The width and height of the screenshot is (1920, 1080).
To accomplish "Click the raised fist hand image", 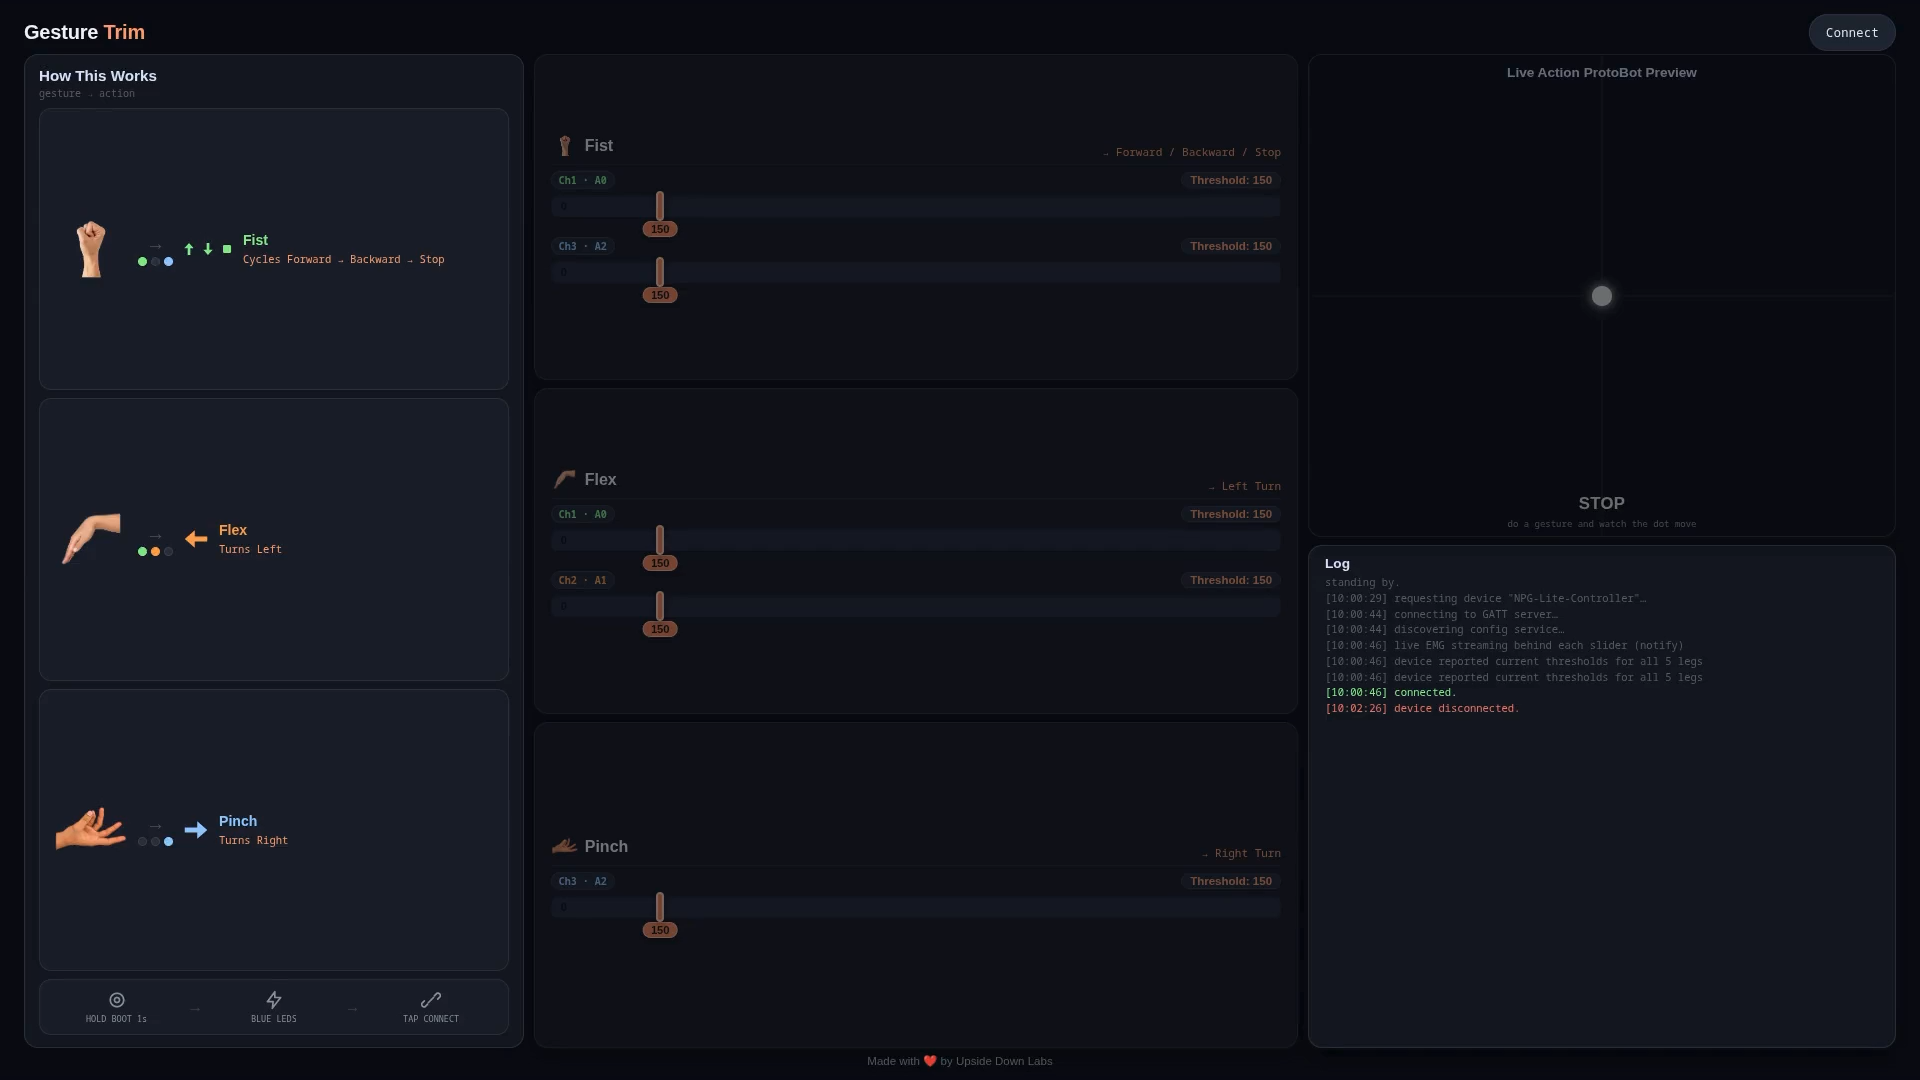I will (91, 249).
